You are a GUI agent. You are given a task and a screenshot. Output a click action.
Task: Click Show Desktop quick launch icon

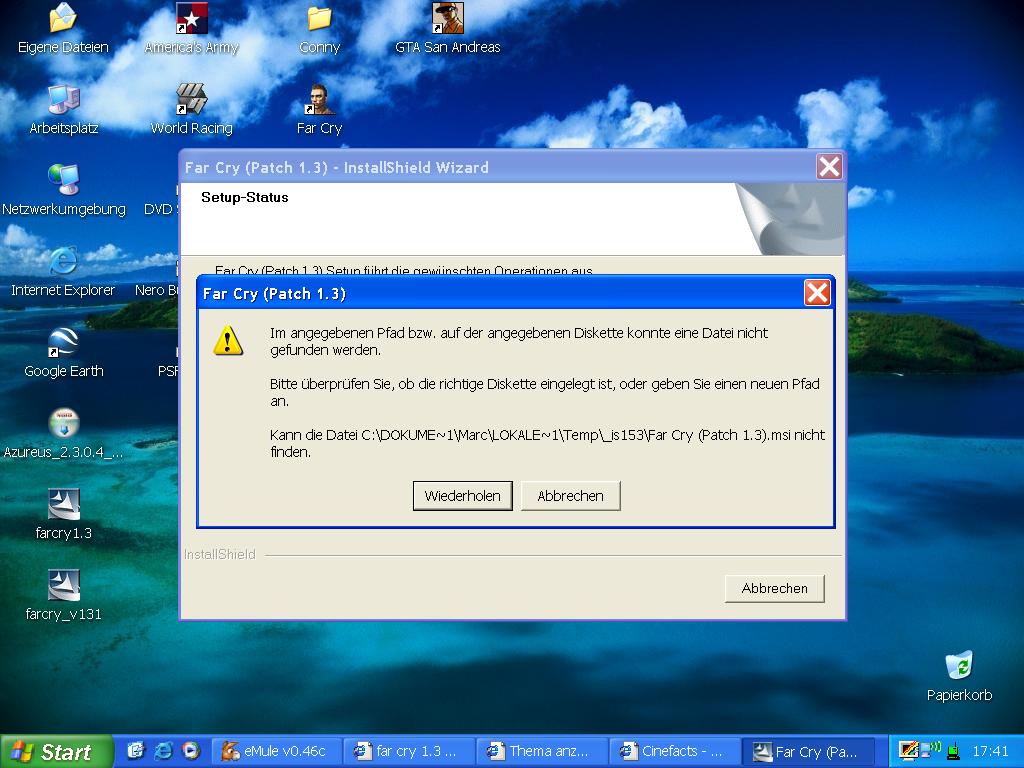[x=135, y=751]
